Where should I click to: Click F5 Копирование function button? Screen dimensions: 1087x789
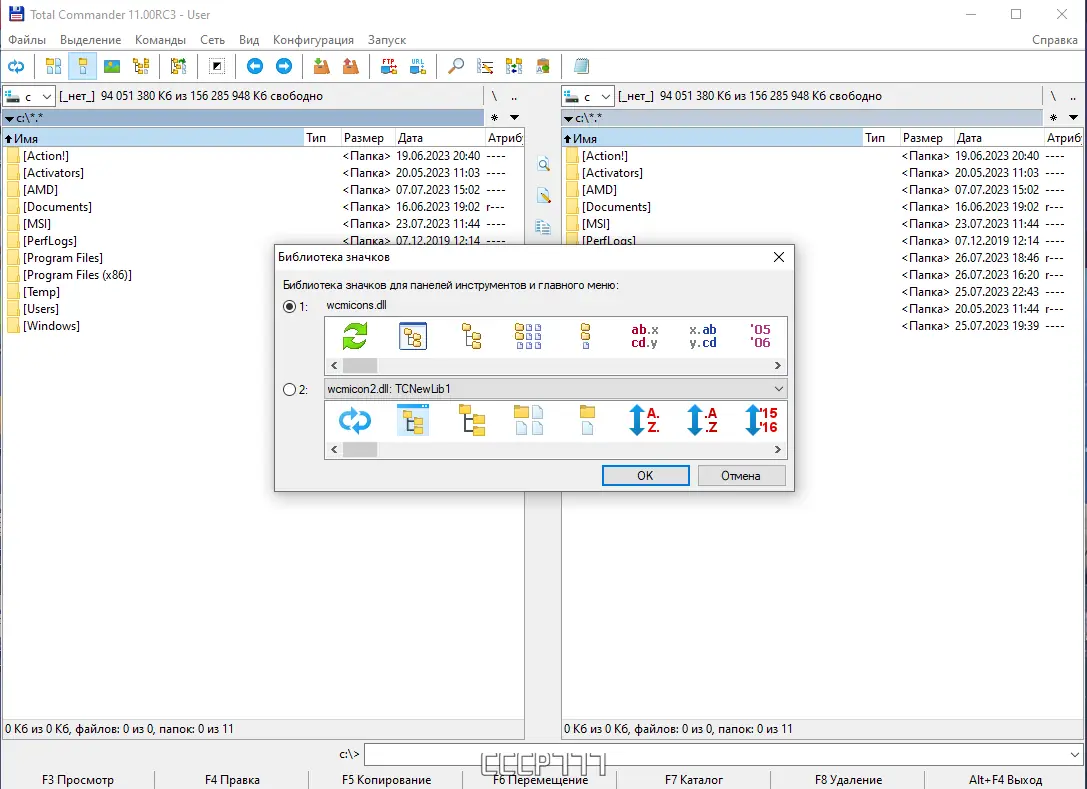386,780
